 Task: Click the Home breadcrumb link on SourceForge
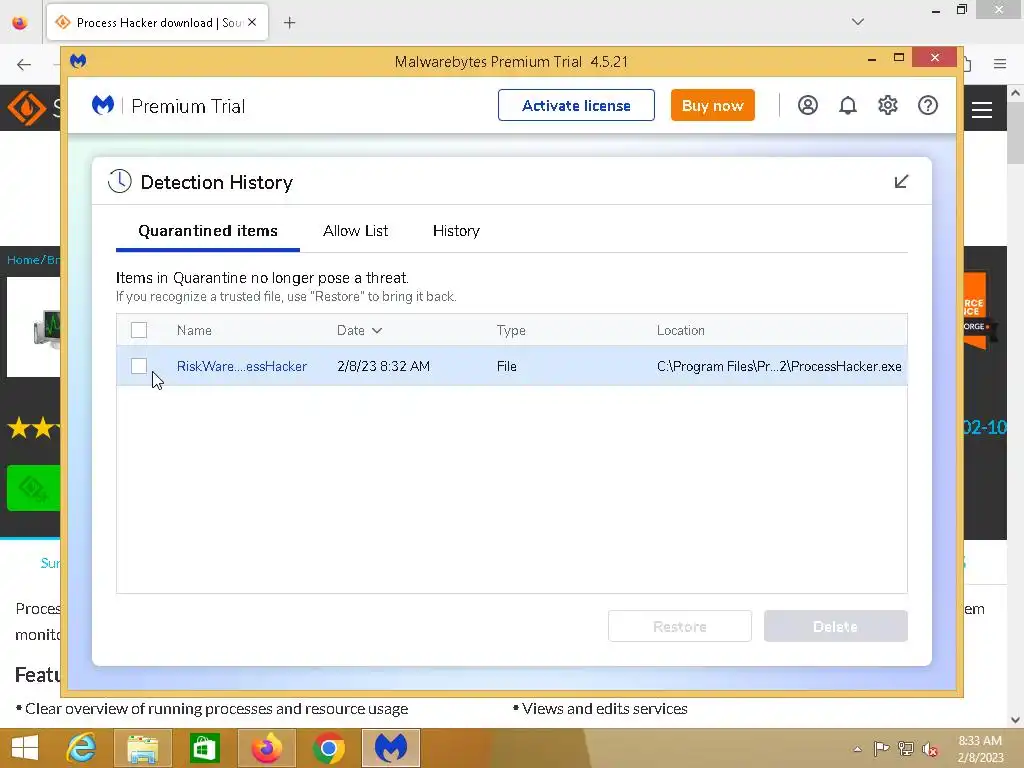[23, 260]
